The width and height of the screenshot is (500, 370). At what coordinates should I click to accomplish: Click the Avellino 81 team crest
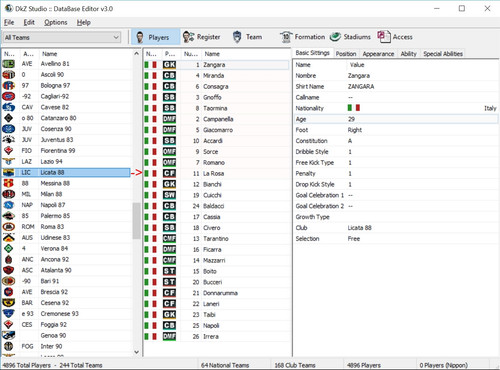point(9,64)
